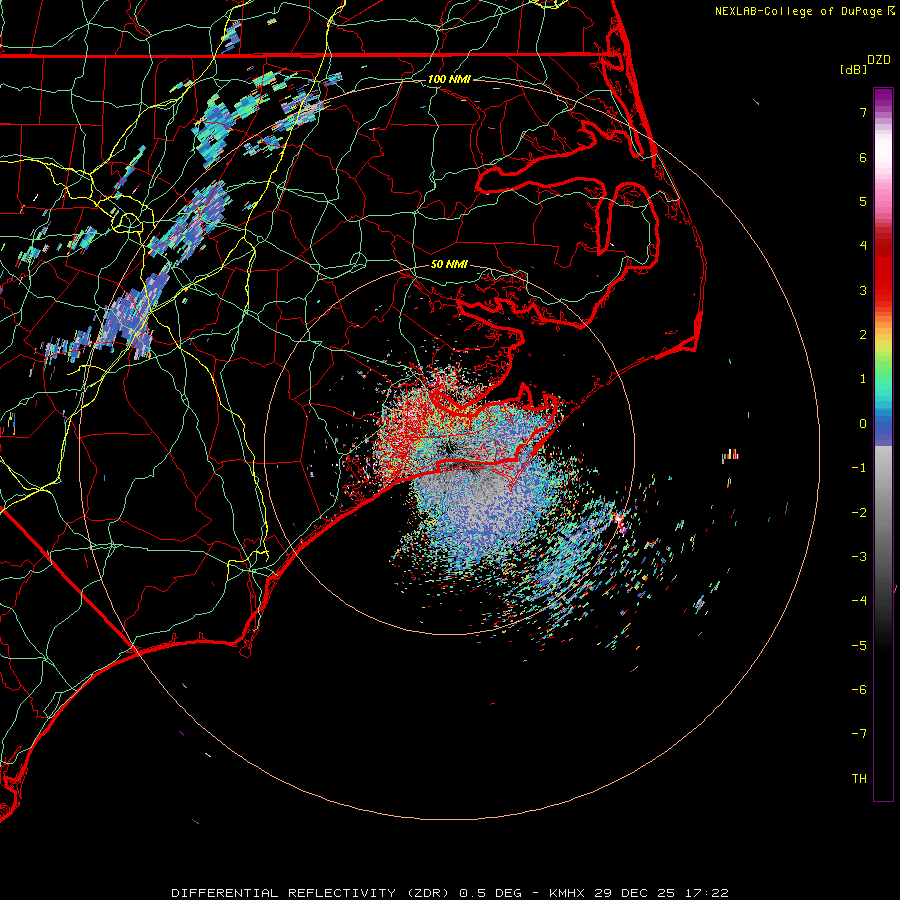The image size is (900, 900).
Task: Click the 4 dB value on the color scale
Action: [863, 246]
